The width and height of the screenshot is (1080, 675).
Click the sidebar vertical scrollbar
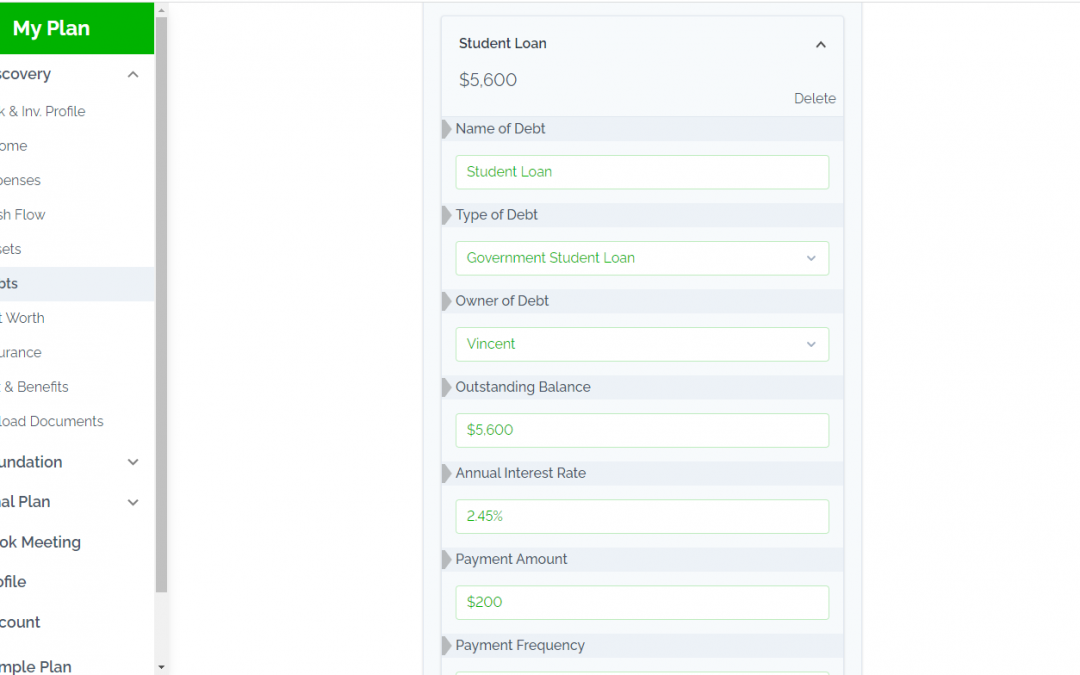[x=161, y=304]
